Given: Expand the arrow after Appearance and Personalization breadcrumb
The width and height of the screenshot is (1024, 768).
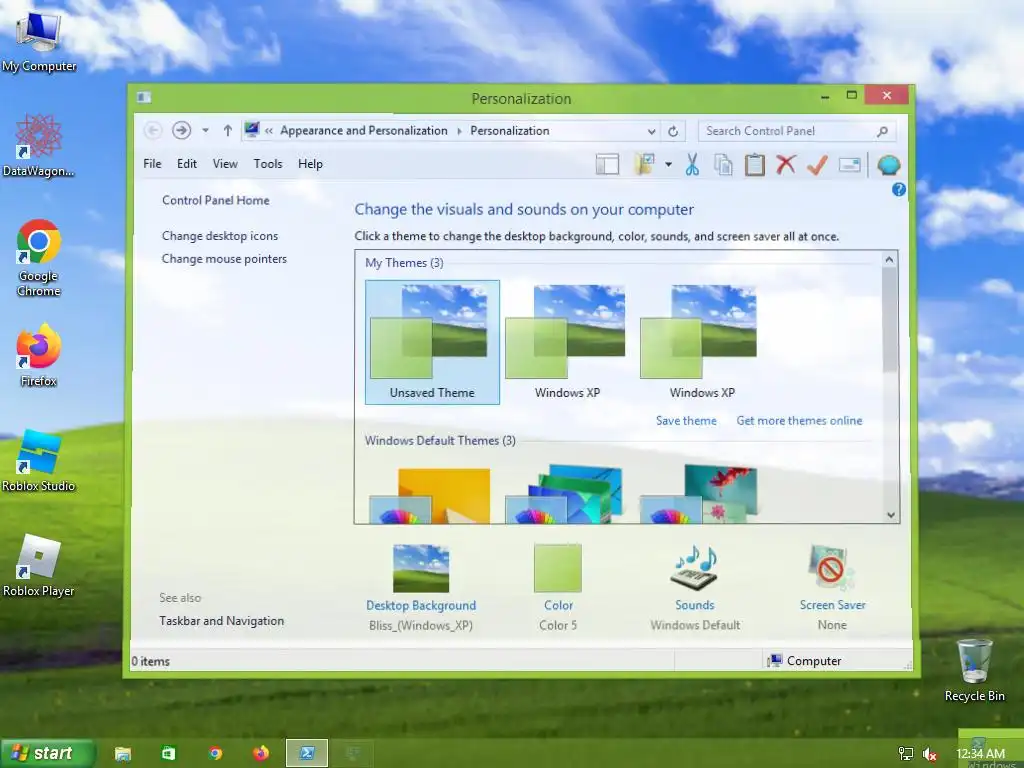Looking at the screenshot, I should (x=459, y=131).
